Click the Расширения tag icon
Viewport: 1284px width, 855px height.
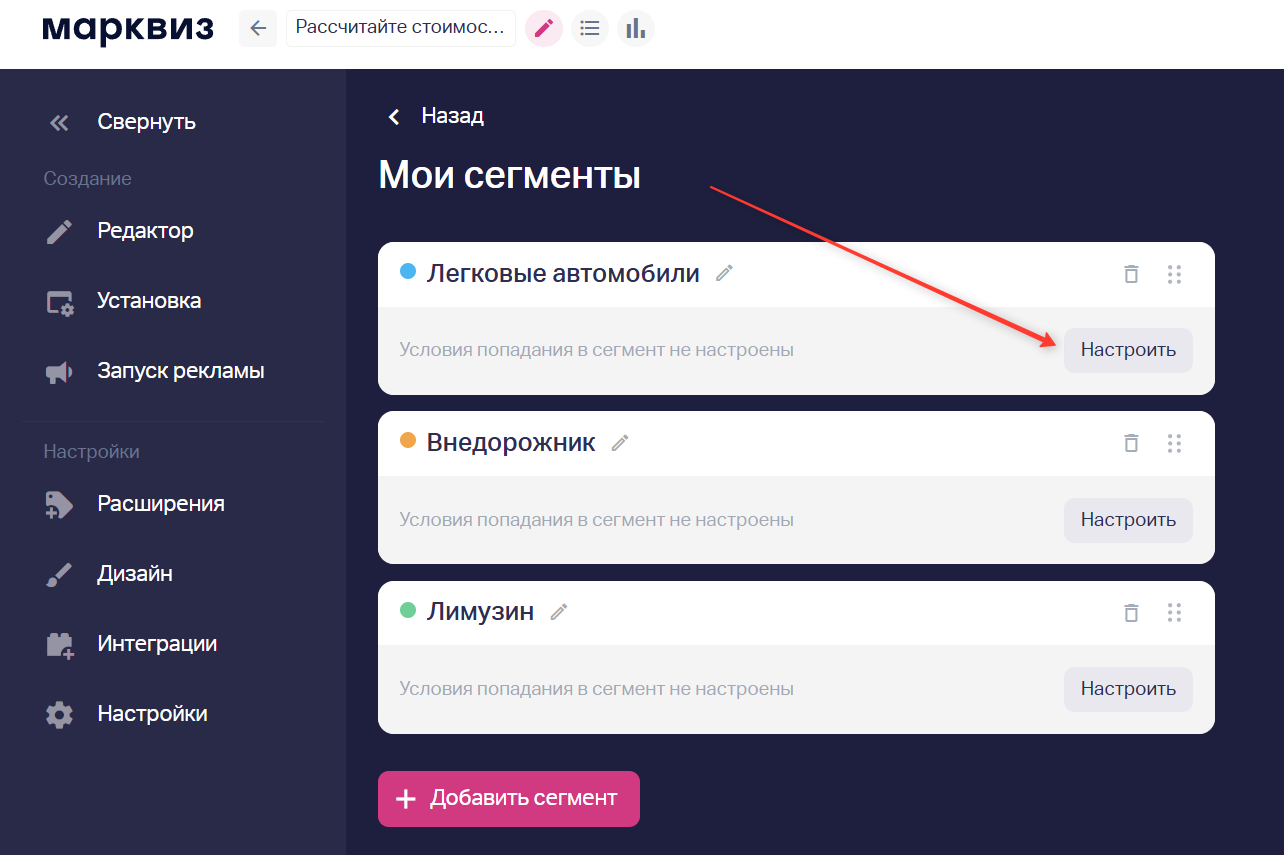tap(59, 505)
